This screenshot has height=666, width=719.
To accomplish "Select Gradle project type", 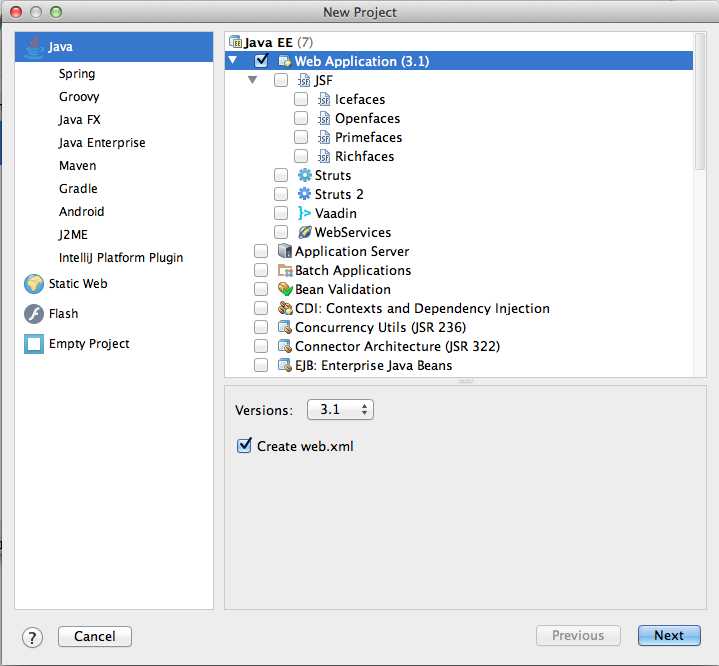I will click(78, 189).
